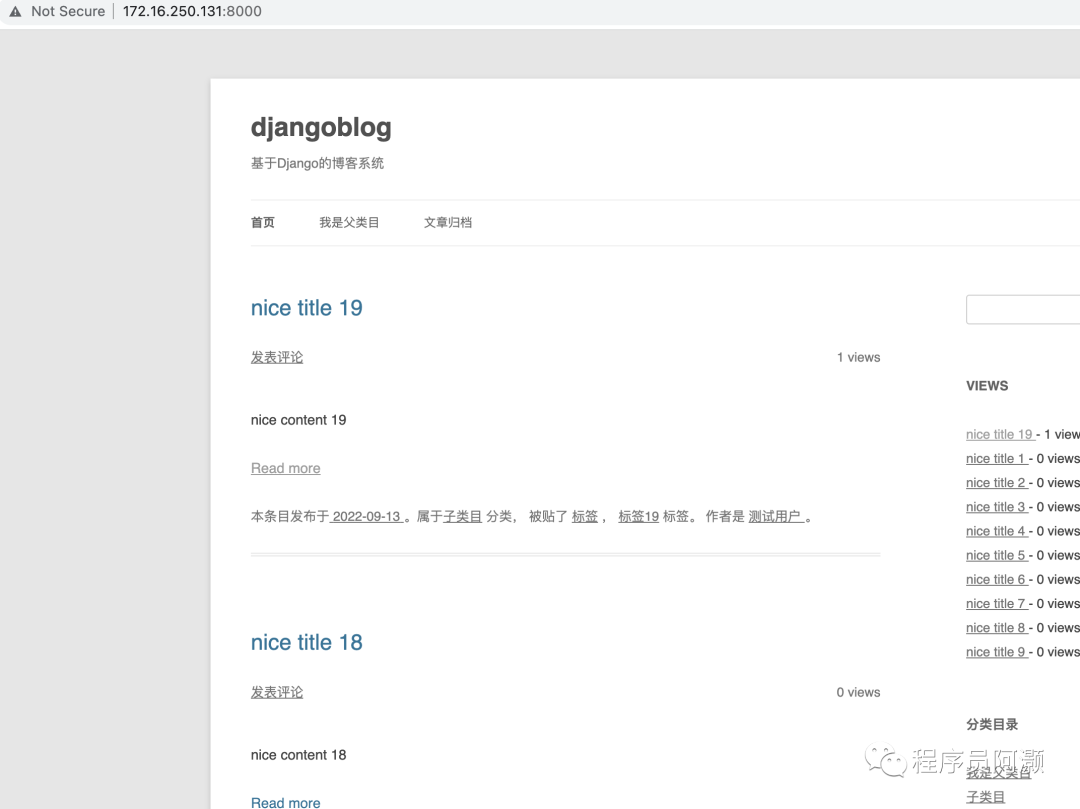Go to the 首页 nav item
Screen dimensions: 1080x809
[x=262, y=222]
